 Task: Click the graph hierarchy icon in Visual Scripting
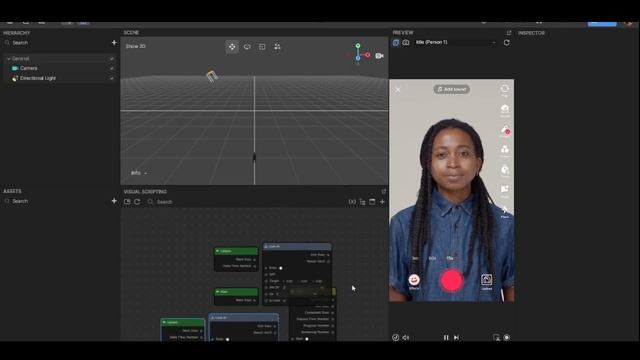click(362, 202)
